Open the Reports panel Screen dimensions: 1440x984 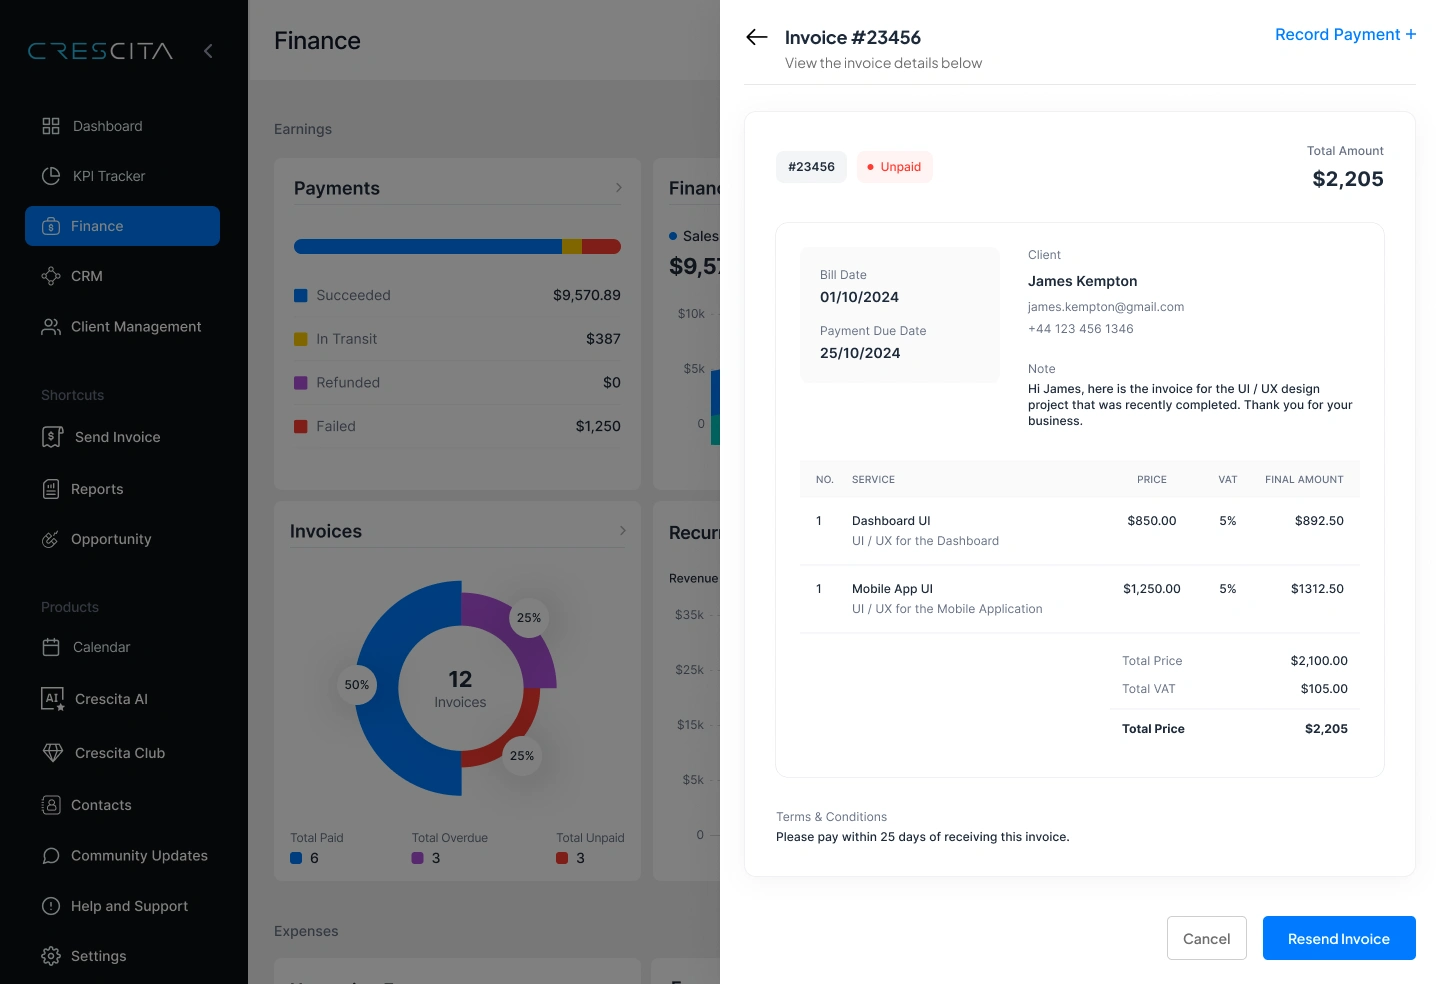click(97, 489)
